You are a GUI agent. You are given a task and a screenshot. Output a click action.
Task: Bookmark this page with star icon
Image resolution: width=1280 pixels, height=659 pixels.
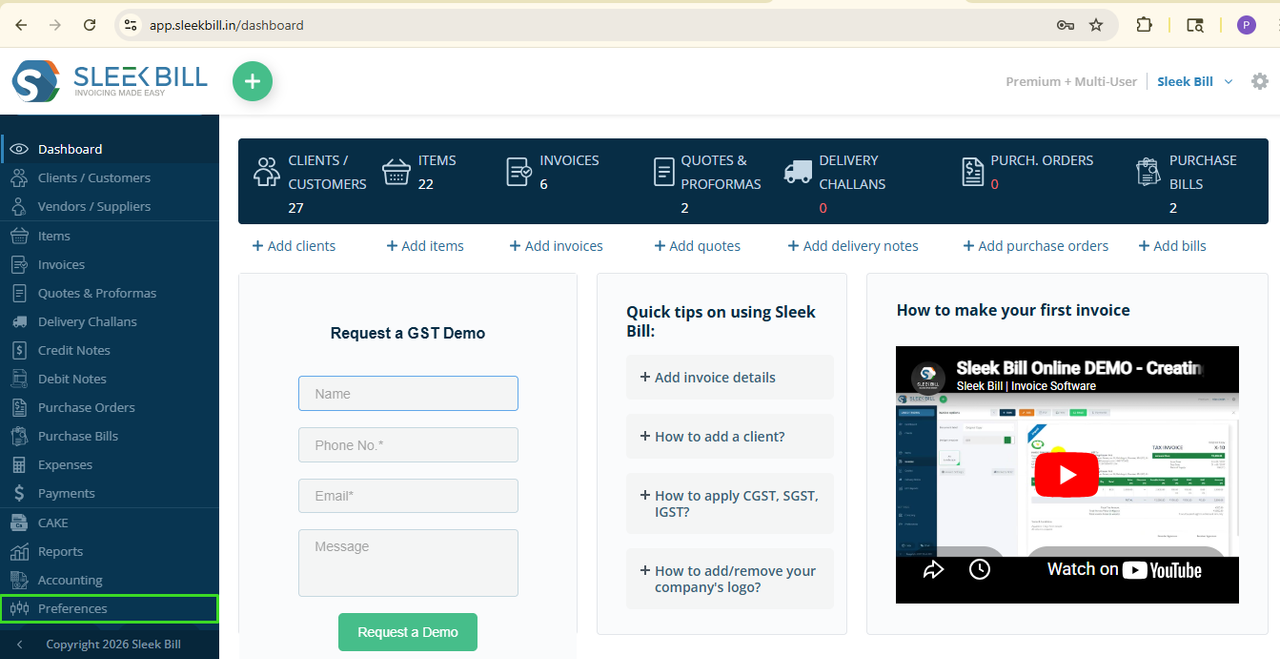click(1096, 25)
